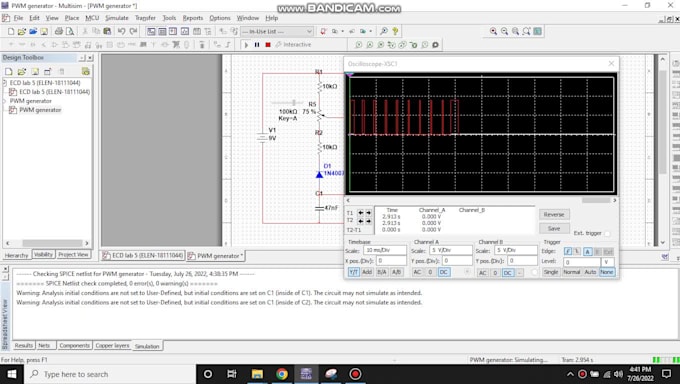Screen dimensions: 680x384
Task: Click the Redo icon
Action: tap(133, 31)
